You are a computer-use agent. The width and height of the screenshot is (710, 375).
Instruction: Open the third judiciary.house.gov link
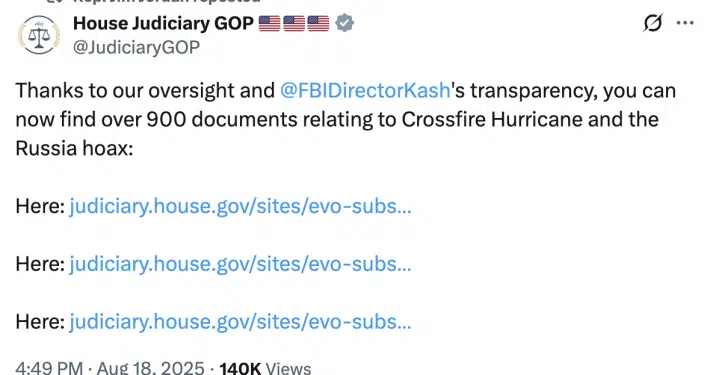coord(240,322)
